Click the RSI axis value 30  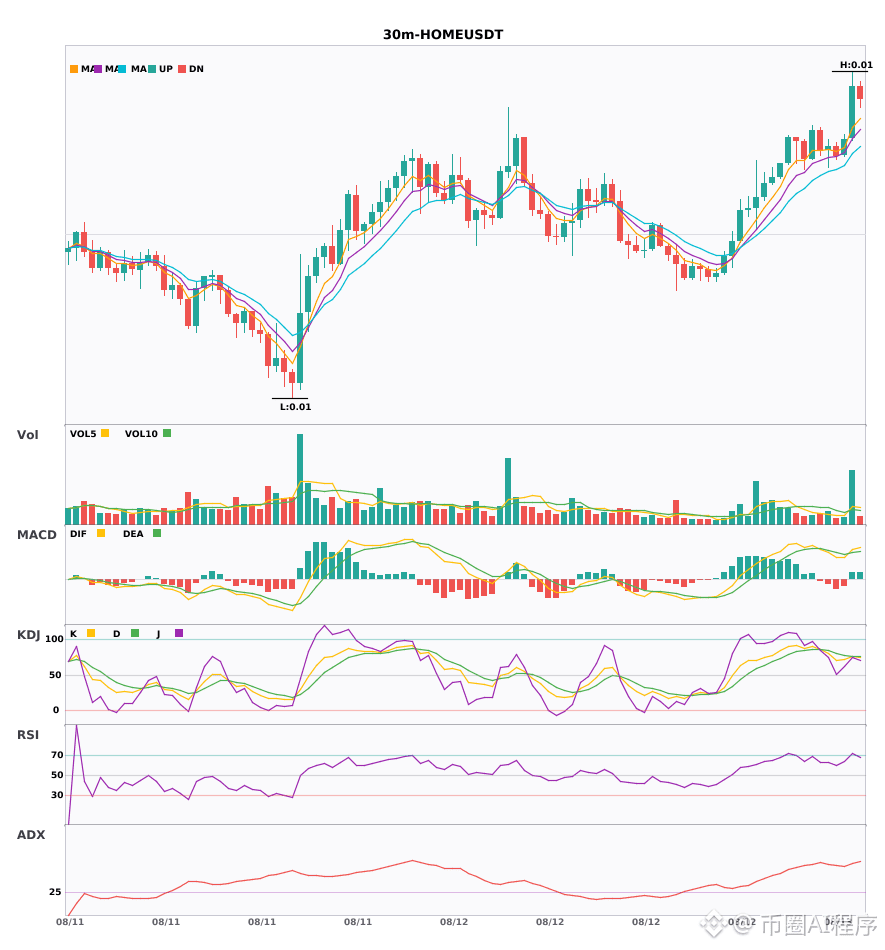click(57, 795)
